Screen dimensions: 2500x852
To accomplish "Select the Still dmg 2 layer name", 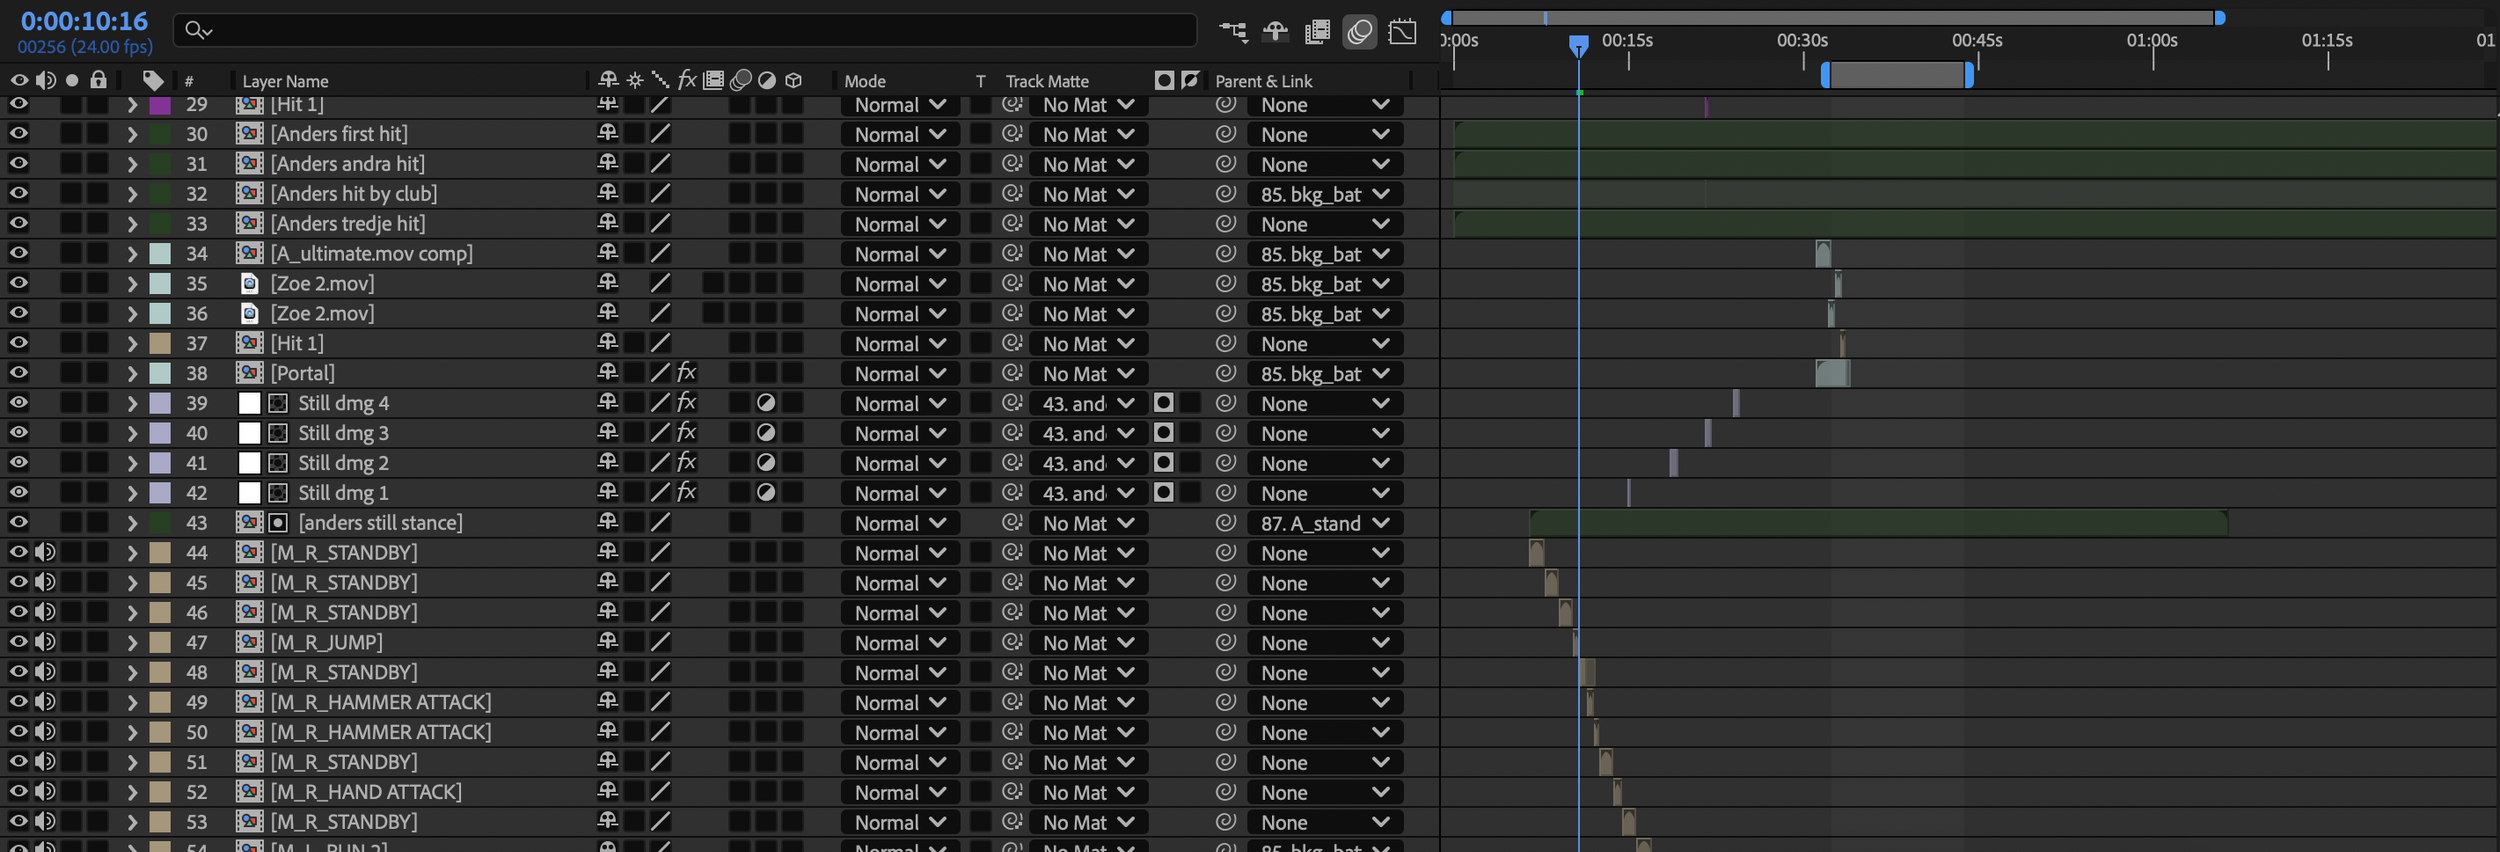I will coord(343,463).
